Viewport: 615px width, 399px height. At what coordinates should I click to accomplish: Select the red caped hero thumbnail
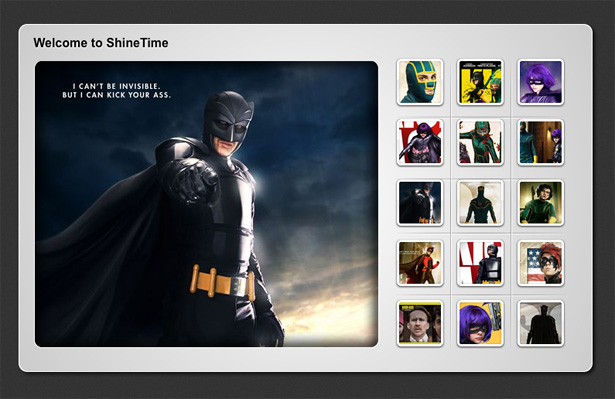420,263
